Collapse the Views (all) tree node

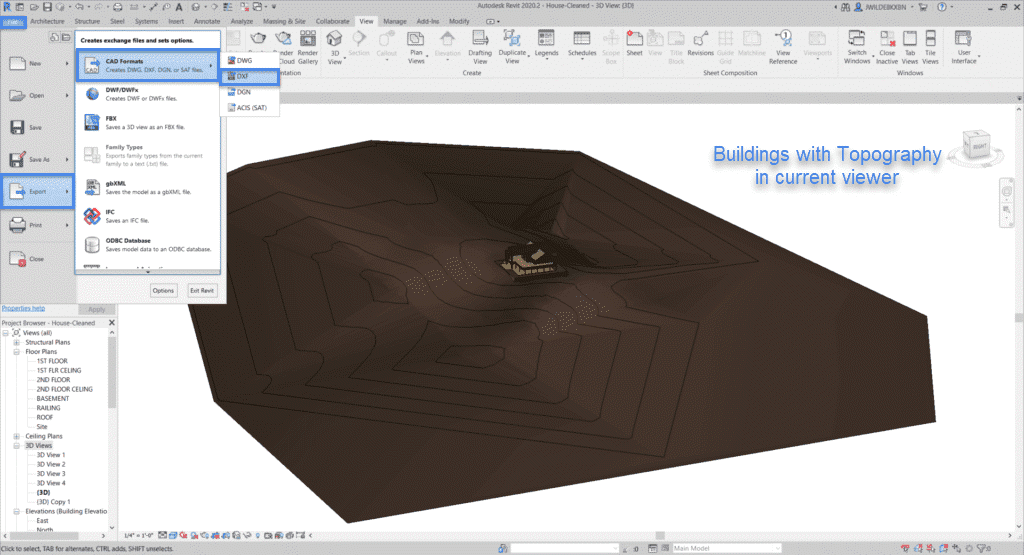pyautogui.click(x=6, y=332)
